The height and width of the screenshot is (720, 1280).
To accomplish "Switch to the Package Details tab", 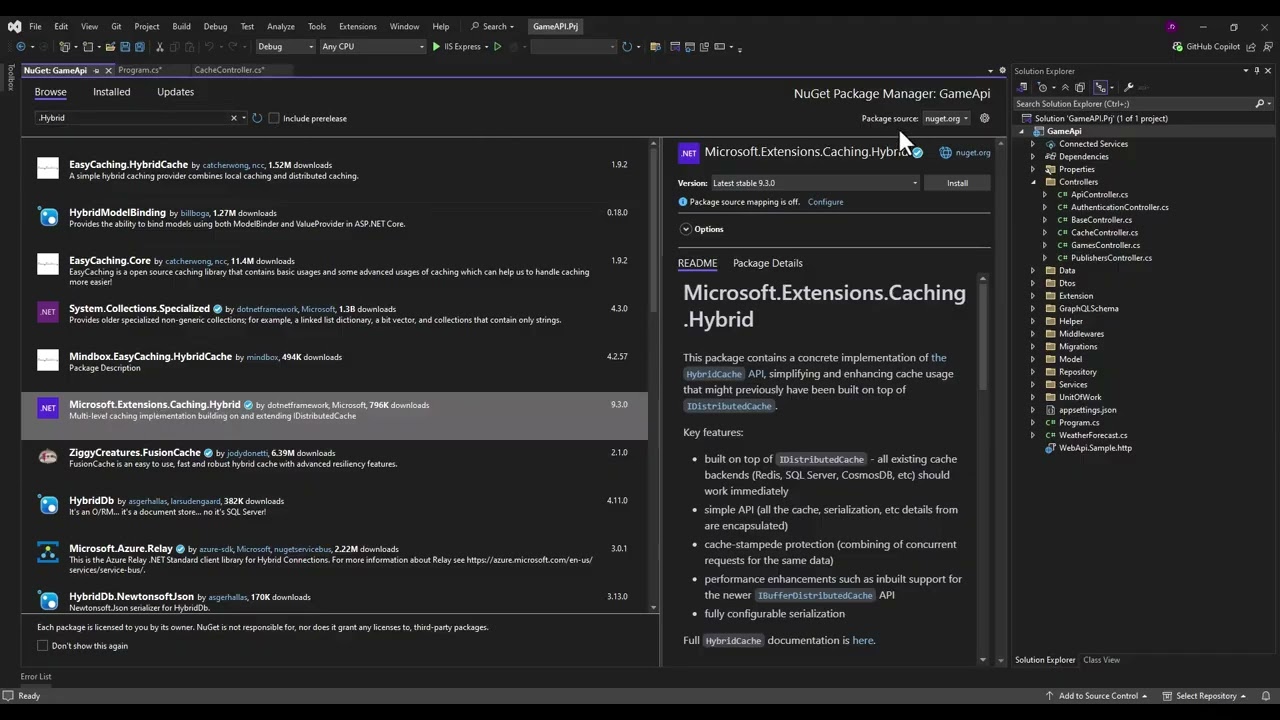I will point(768,263).
